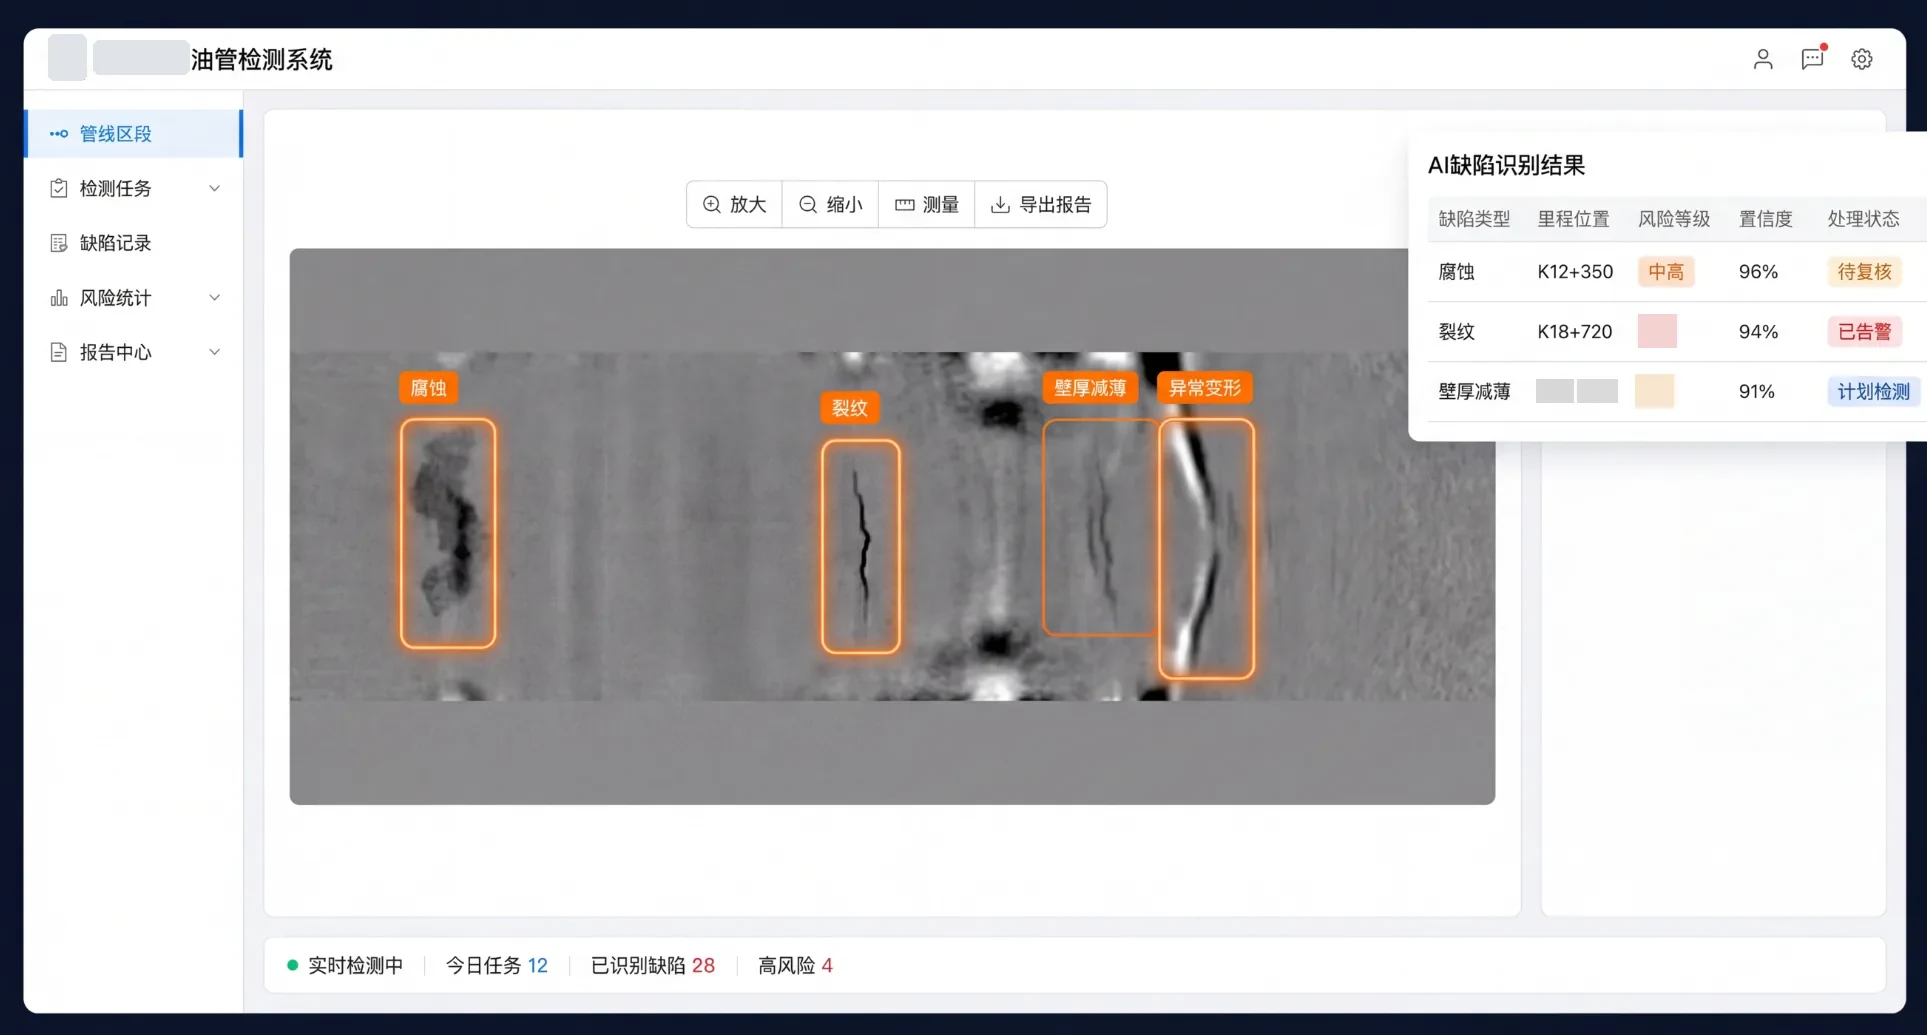1927x1035 pixels.
Task: Select 管线区段 in the sidebar
Action: click(133, 134)
